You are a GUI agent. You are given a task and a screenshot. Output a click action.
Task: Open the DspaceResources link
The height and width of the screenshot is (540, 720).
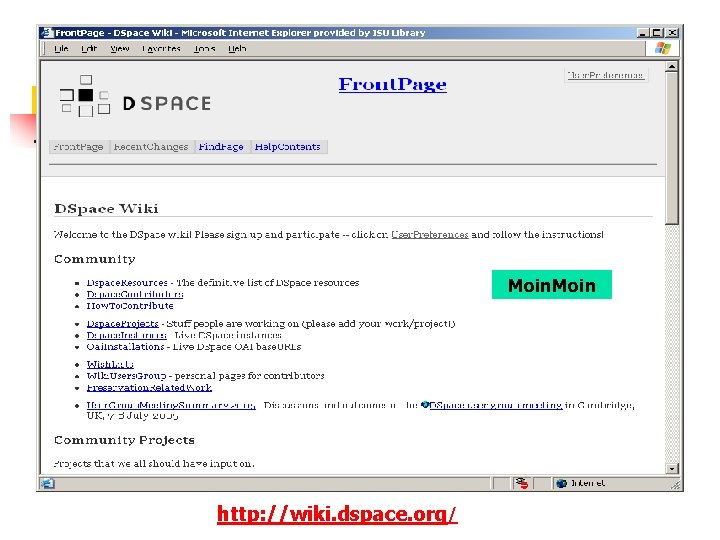[127, 283]
